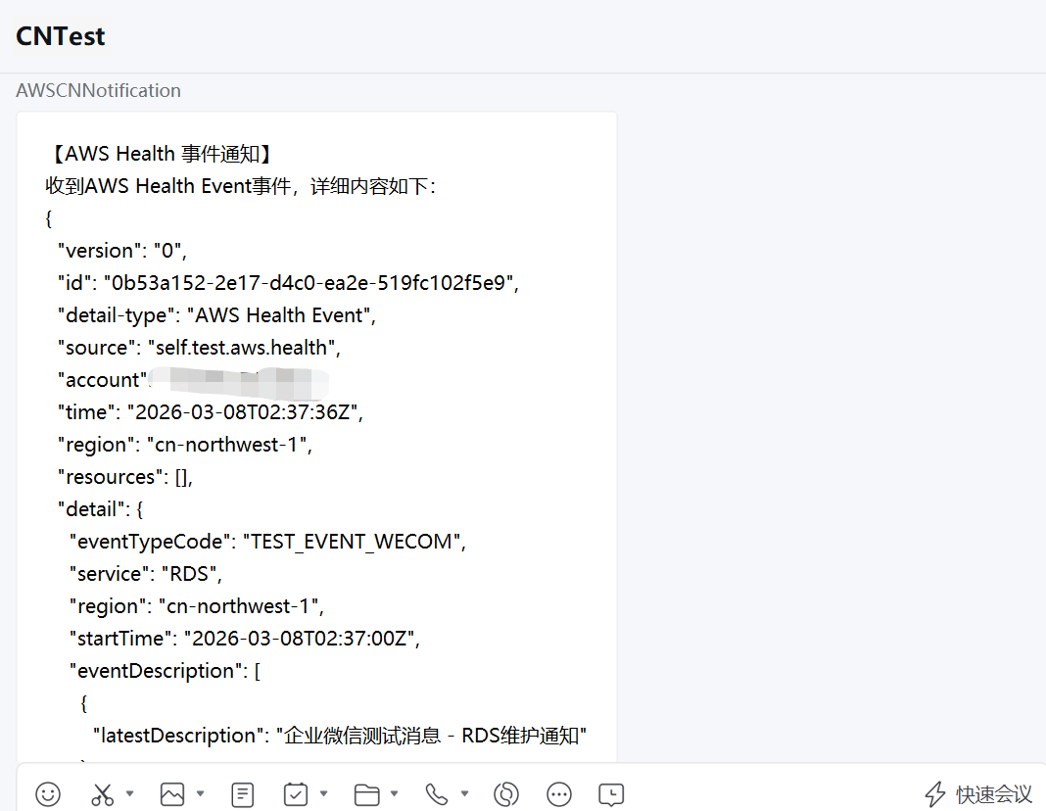
Task: Open the message history clock icon
Action: 611,794
